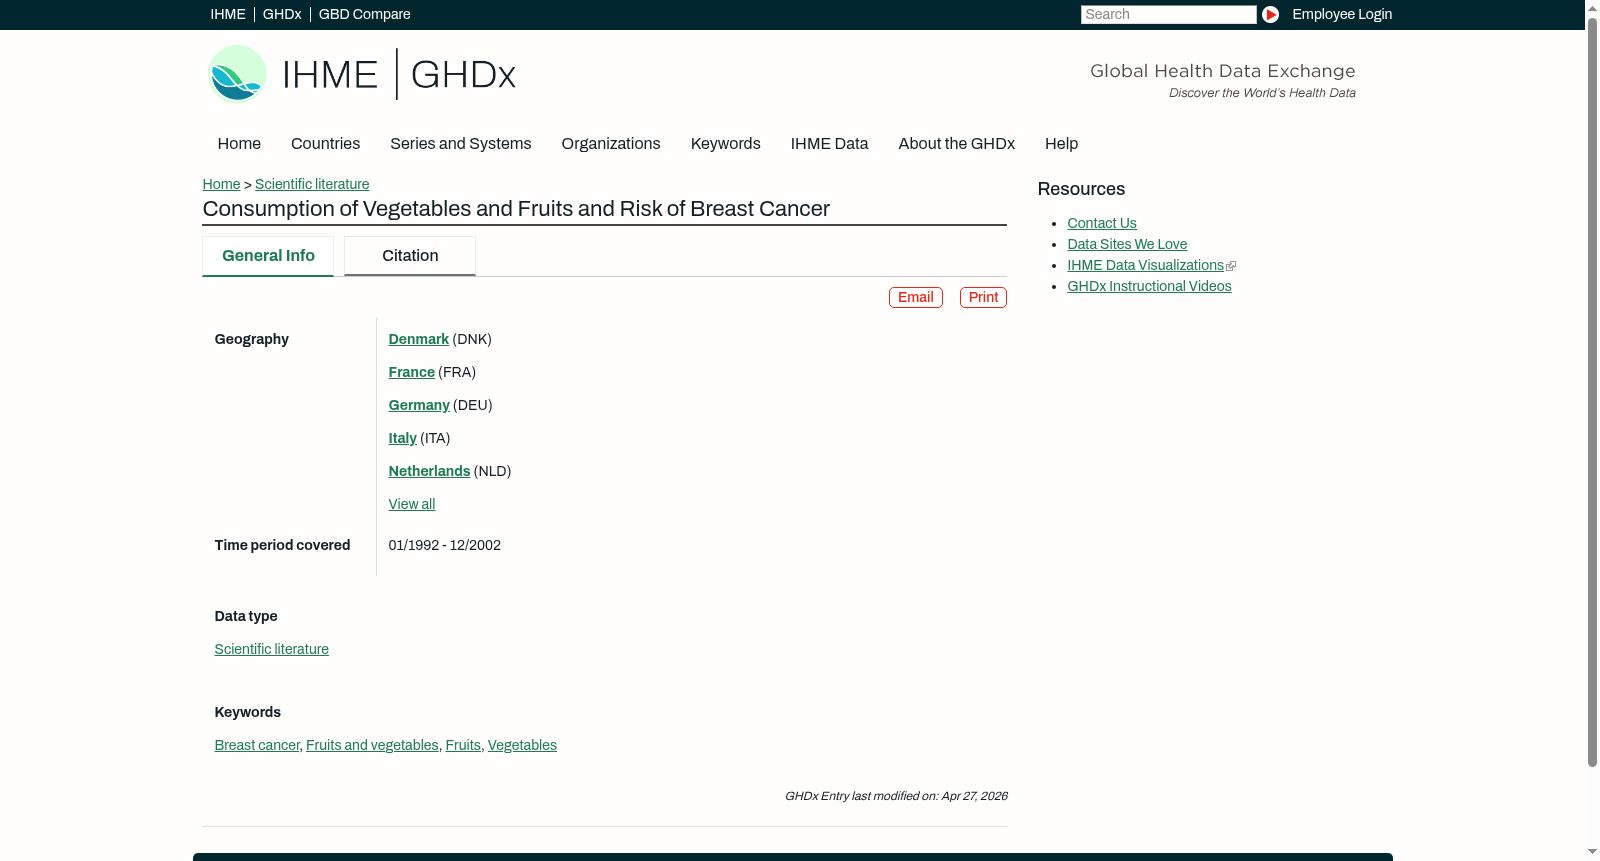Screen dimensions: 1600x861
Task: Open About the GHDx menu
Action: (957, 144)
